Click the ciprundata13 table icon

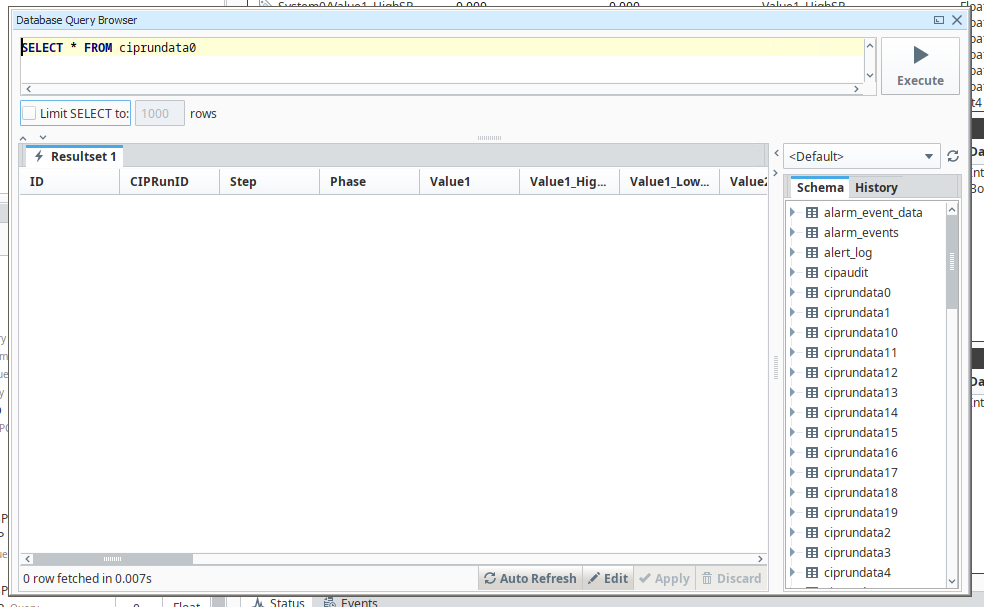click(x=811, y=393)
